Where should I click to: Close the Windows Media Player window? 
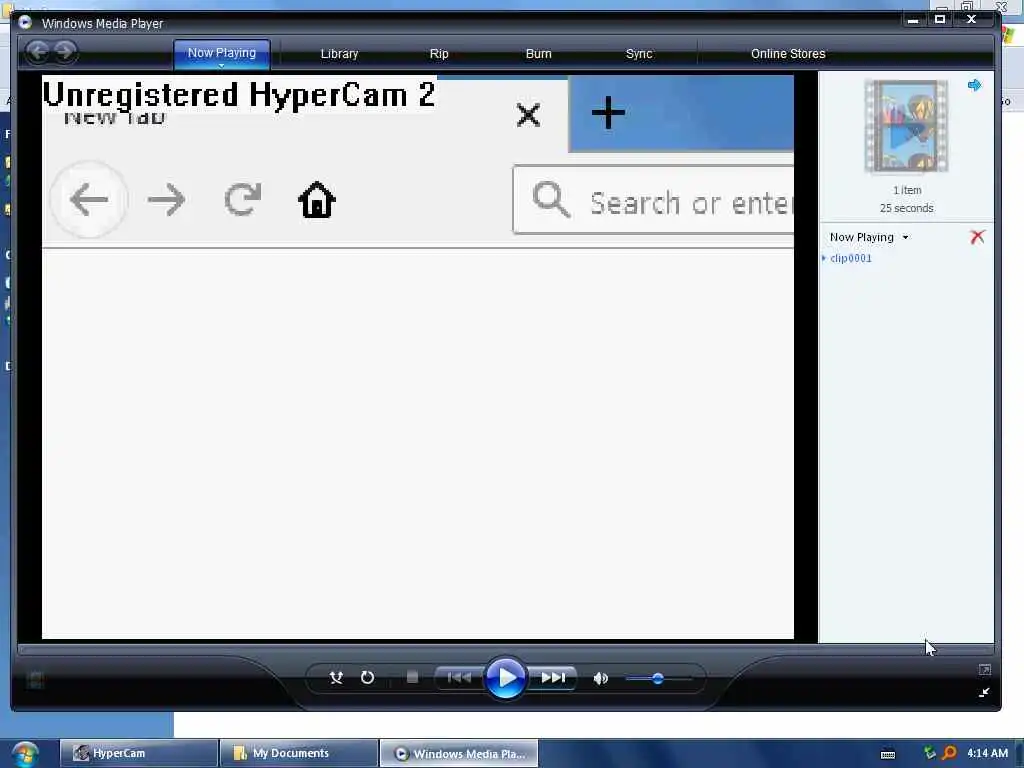coord(972,20)
